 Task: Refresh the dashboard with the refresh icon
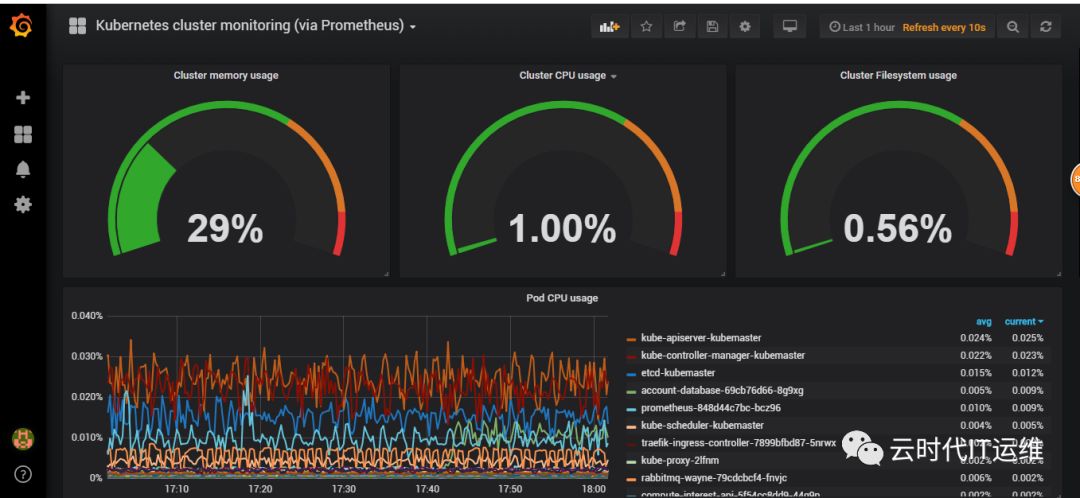coord(1046,27)
